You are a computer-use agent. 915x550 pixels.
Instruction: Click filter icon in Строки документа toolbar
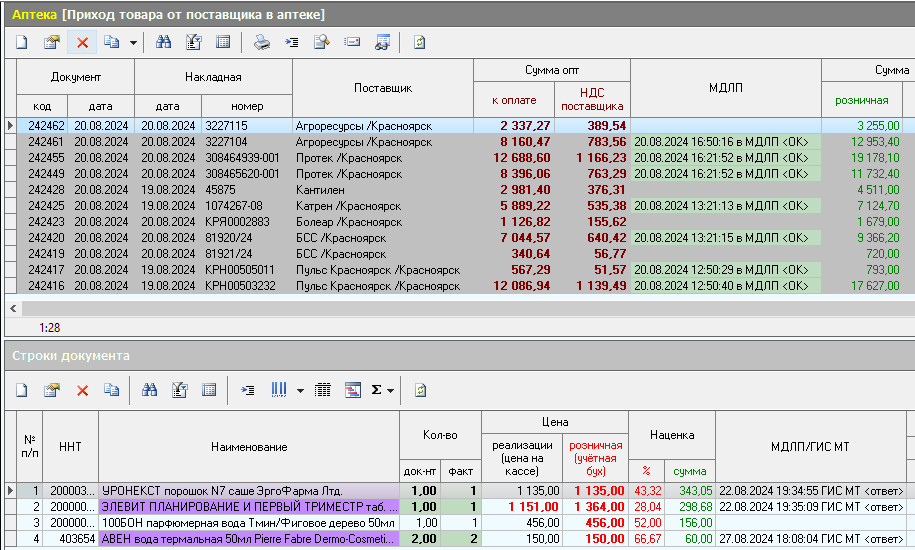180,390
